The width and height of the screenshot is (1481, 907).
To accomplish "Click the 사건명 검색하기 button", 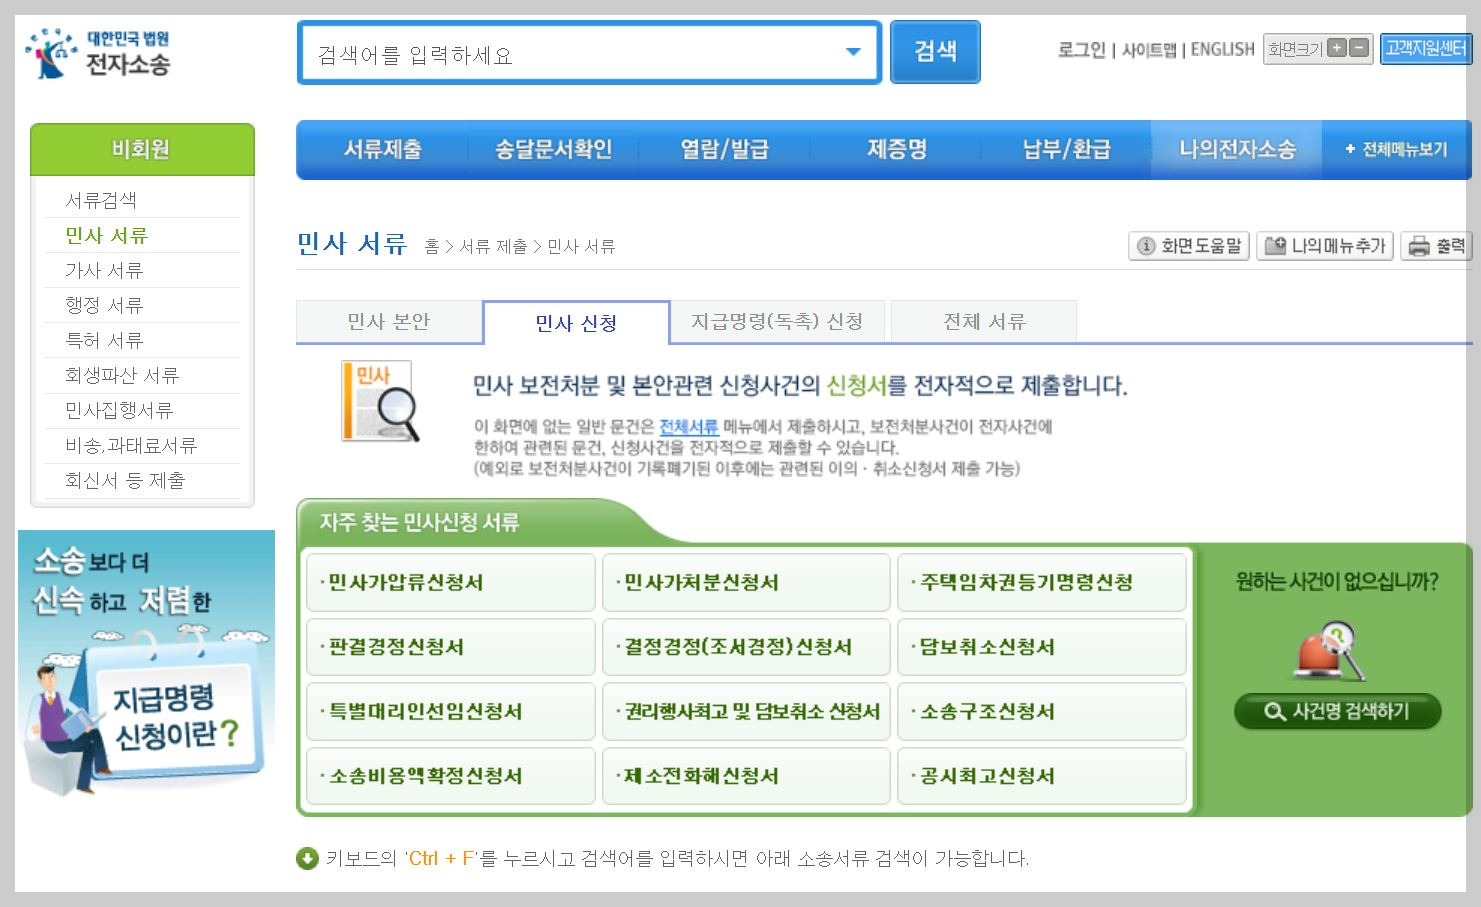I will pos(1338,711).
